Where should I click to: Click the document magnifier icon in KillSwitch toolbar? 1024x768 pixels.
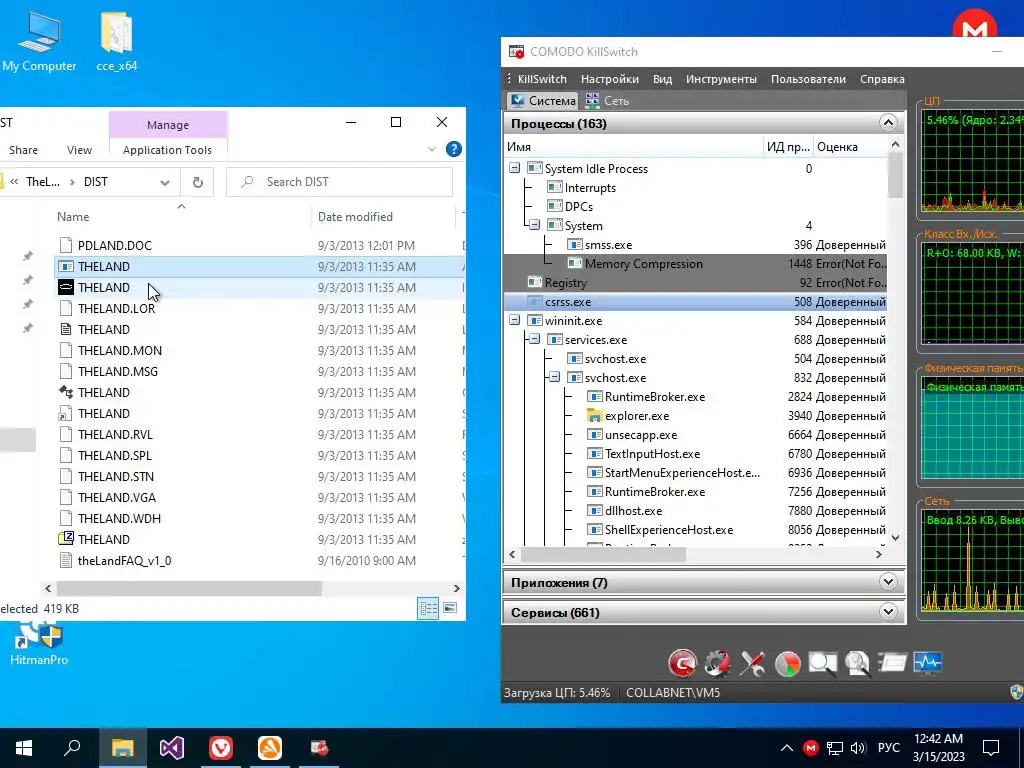(857, 664)
